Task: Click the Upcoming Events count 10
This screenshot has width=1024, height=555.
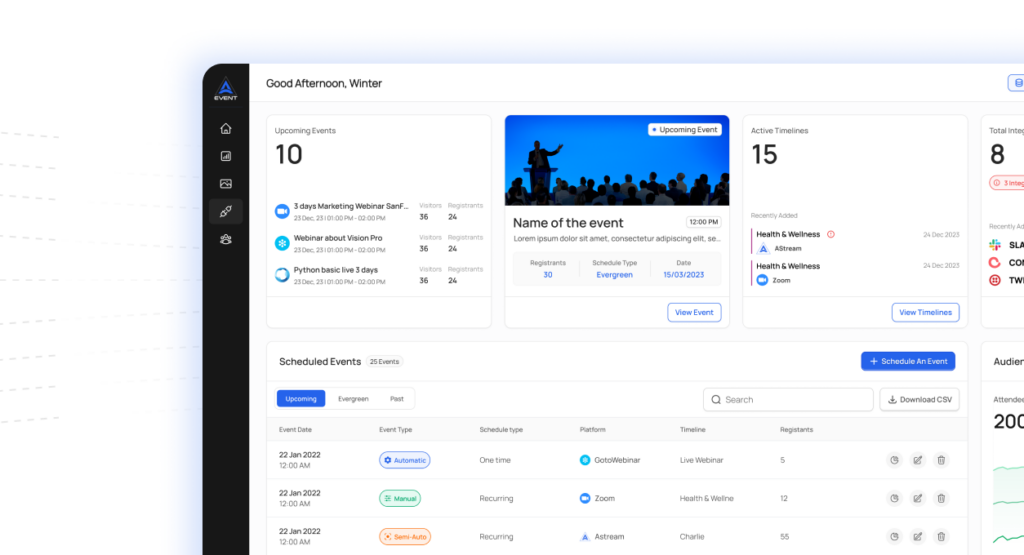Action: point(289,155)
